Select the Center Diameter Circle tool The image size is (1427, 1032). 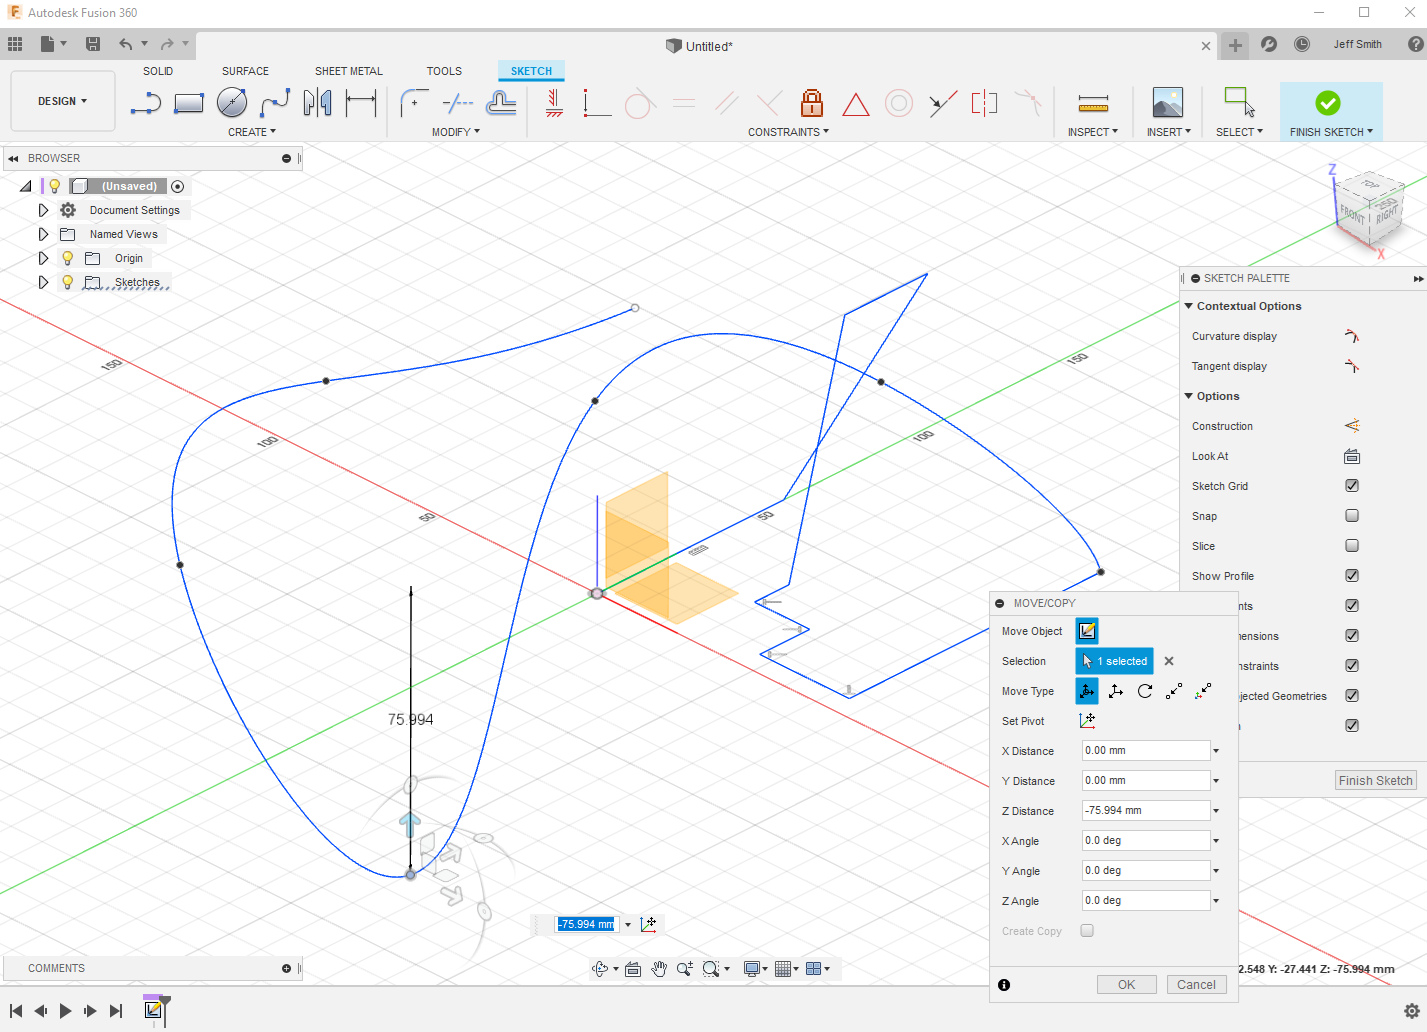pos(231,103)
